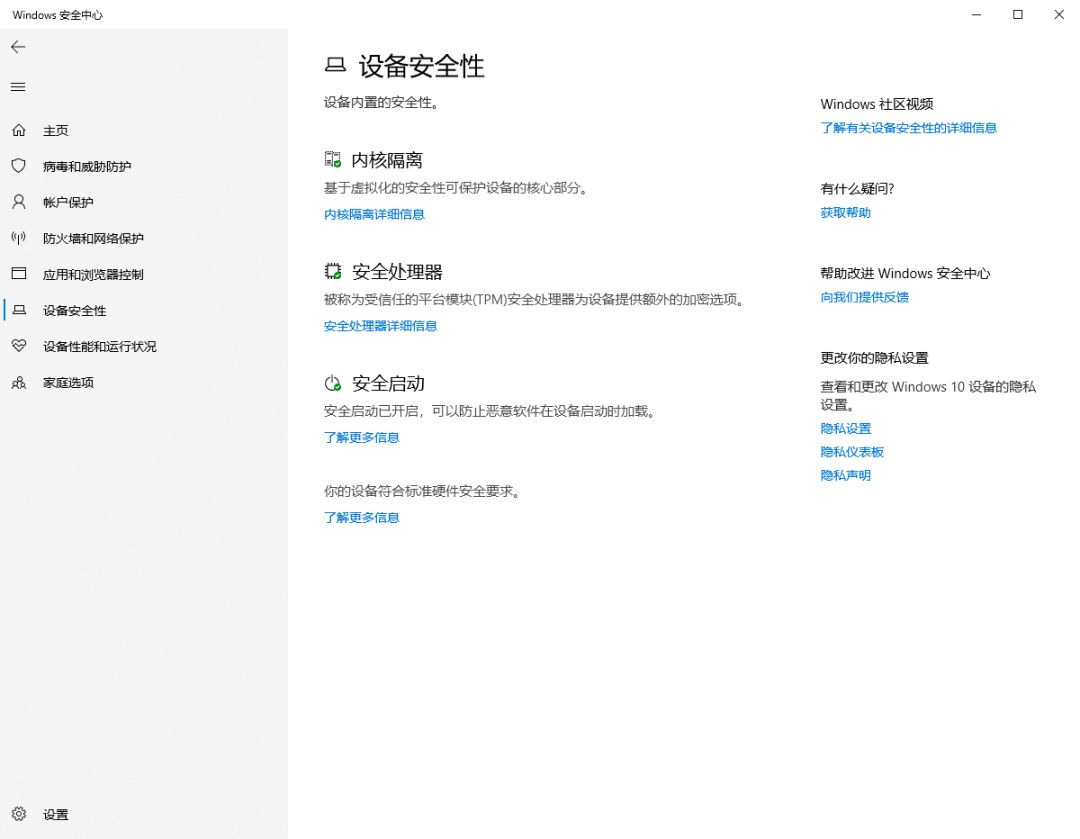Image resolution: width=1080 pixels, height=839 pixels.
Task: Close the Windows 安全中心 window
Action: tap(1059, 14)
